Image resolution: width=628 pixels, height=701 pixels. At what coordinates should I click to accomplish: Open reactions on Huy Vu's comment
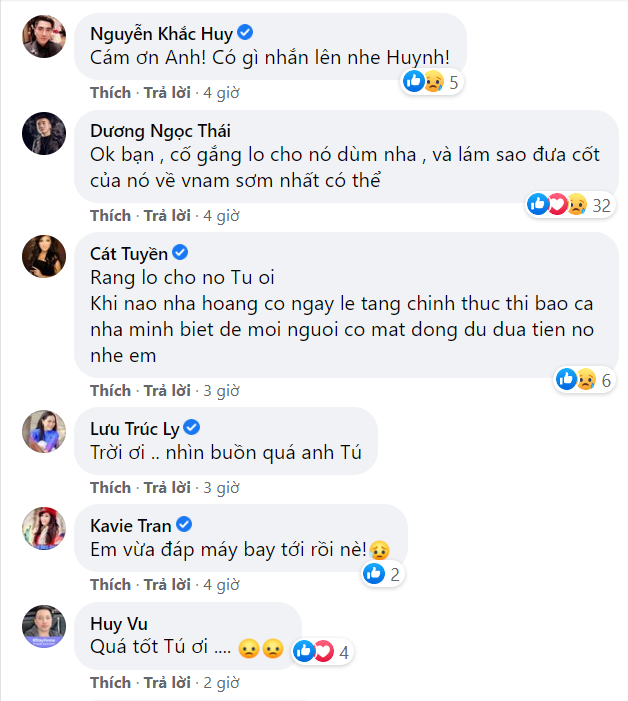tap(321, 652)
